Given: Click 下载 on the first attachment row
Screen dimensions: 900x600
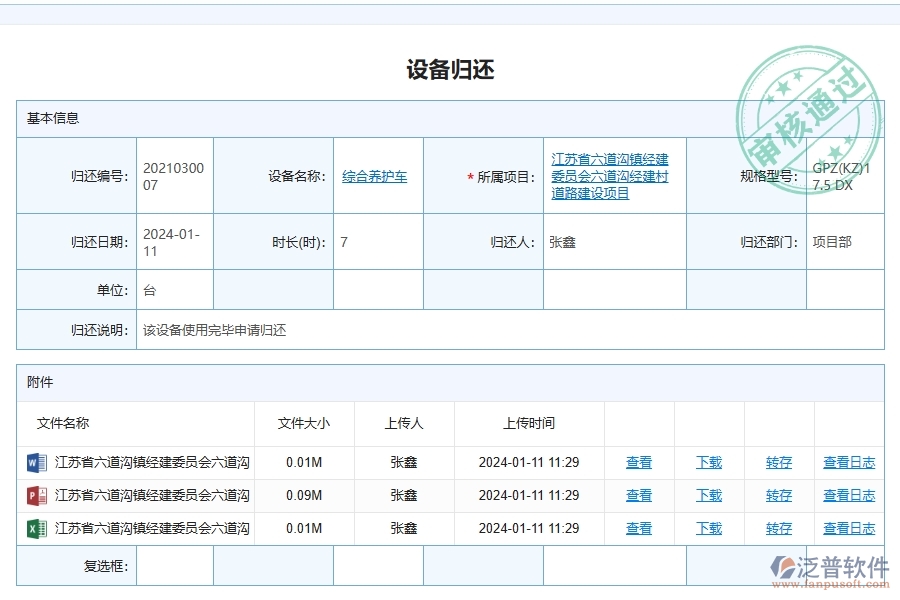Looking at the screenshot, I should [708, 462].
